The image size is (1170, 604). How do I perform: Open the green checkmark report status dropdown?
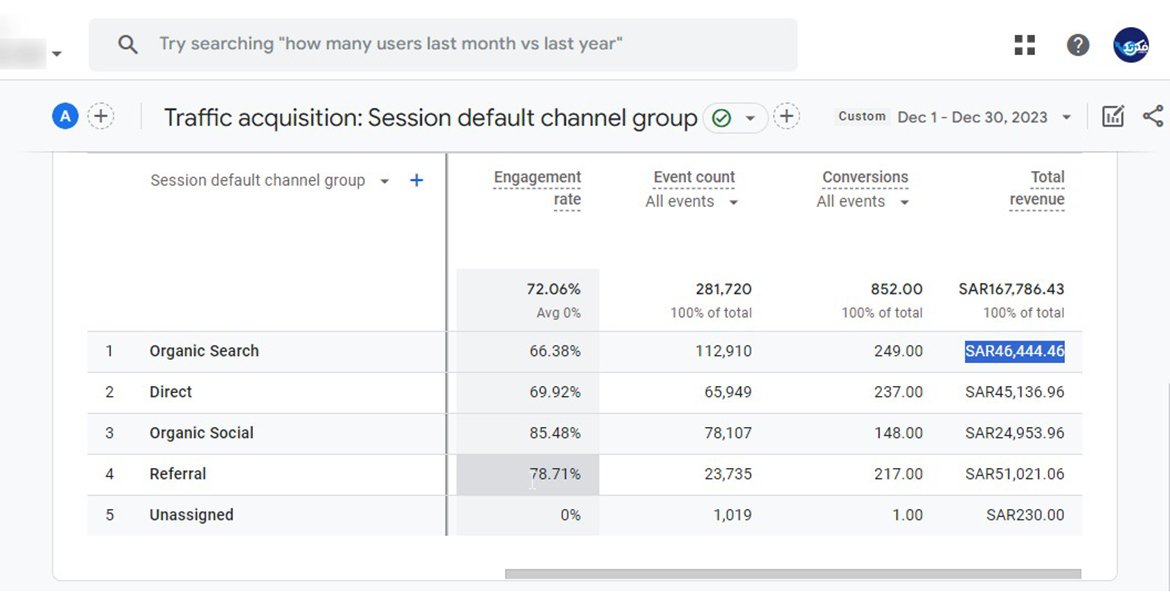735,118
